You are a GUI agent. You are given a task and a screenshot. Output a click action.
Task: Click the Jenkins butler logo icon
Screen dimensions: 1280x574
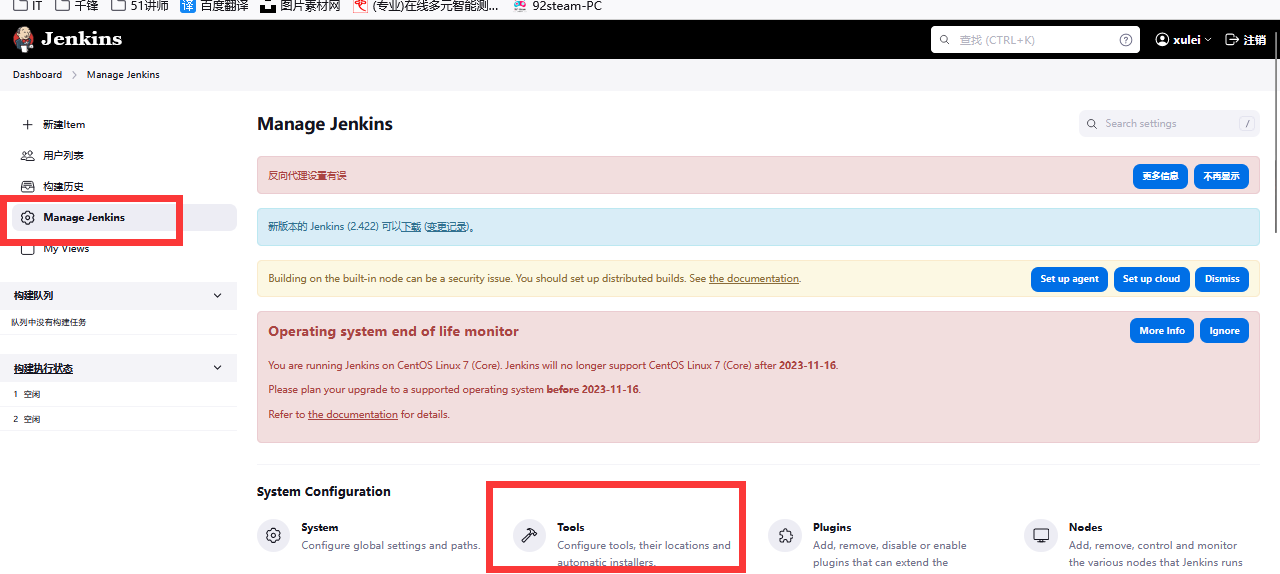[24, 40]
